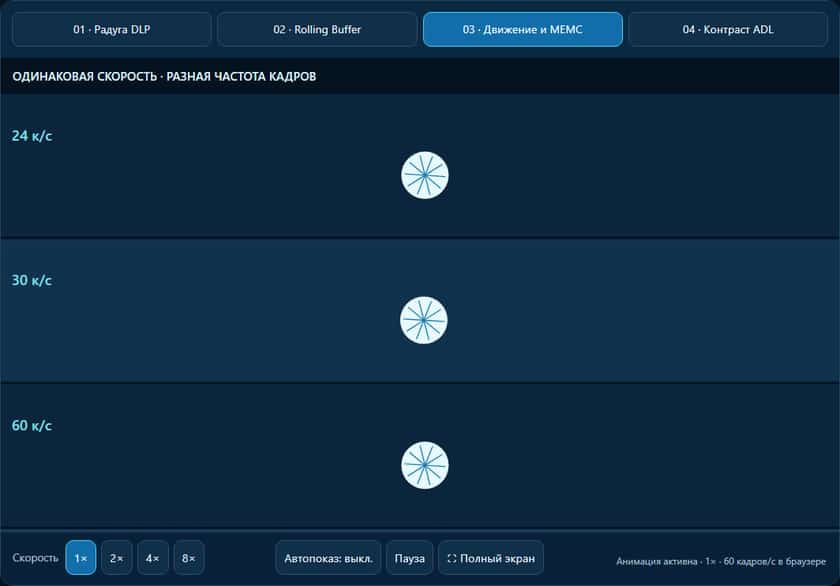Click the 24 к/с label
This screenshot has width=840, height=586.
[x=32, y=136]
